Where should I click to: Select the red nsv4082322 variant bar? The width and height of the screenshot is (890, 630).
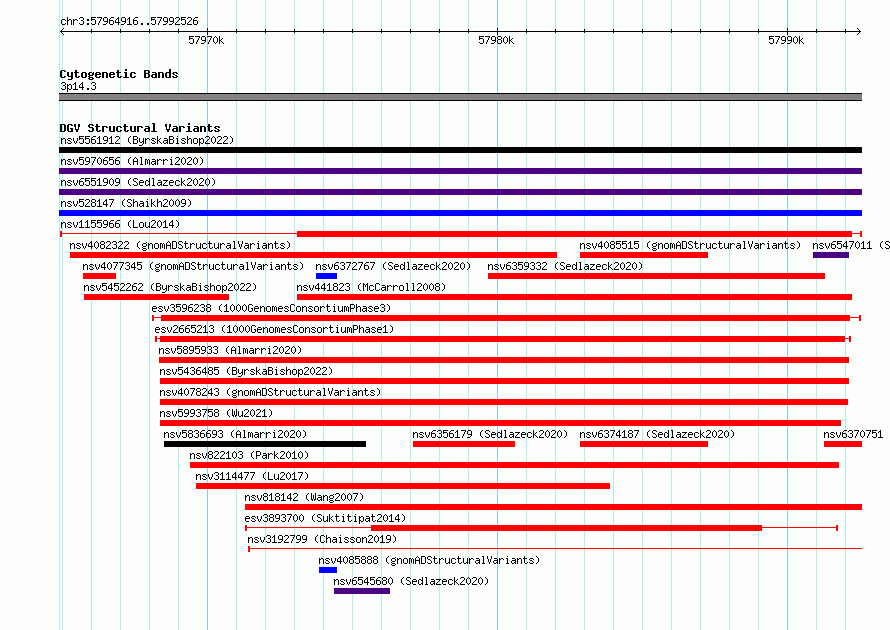coord(313,255)
